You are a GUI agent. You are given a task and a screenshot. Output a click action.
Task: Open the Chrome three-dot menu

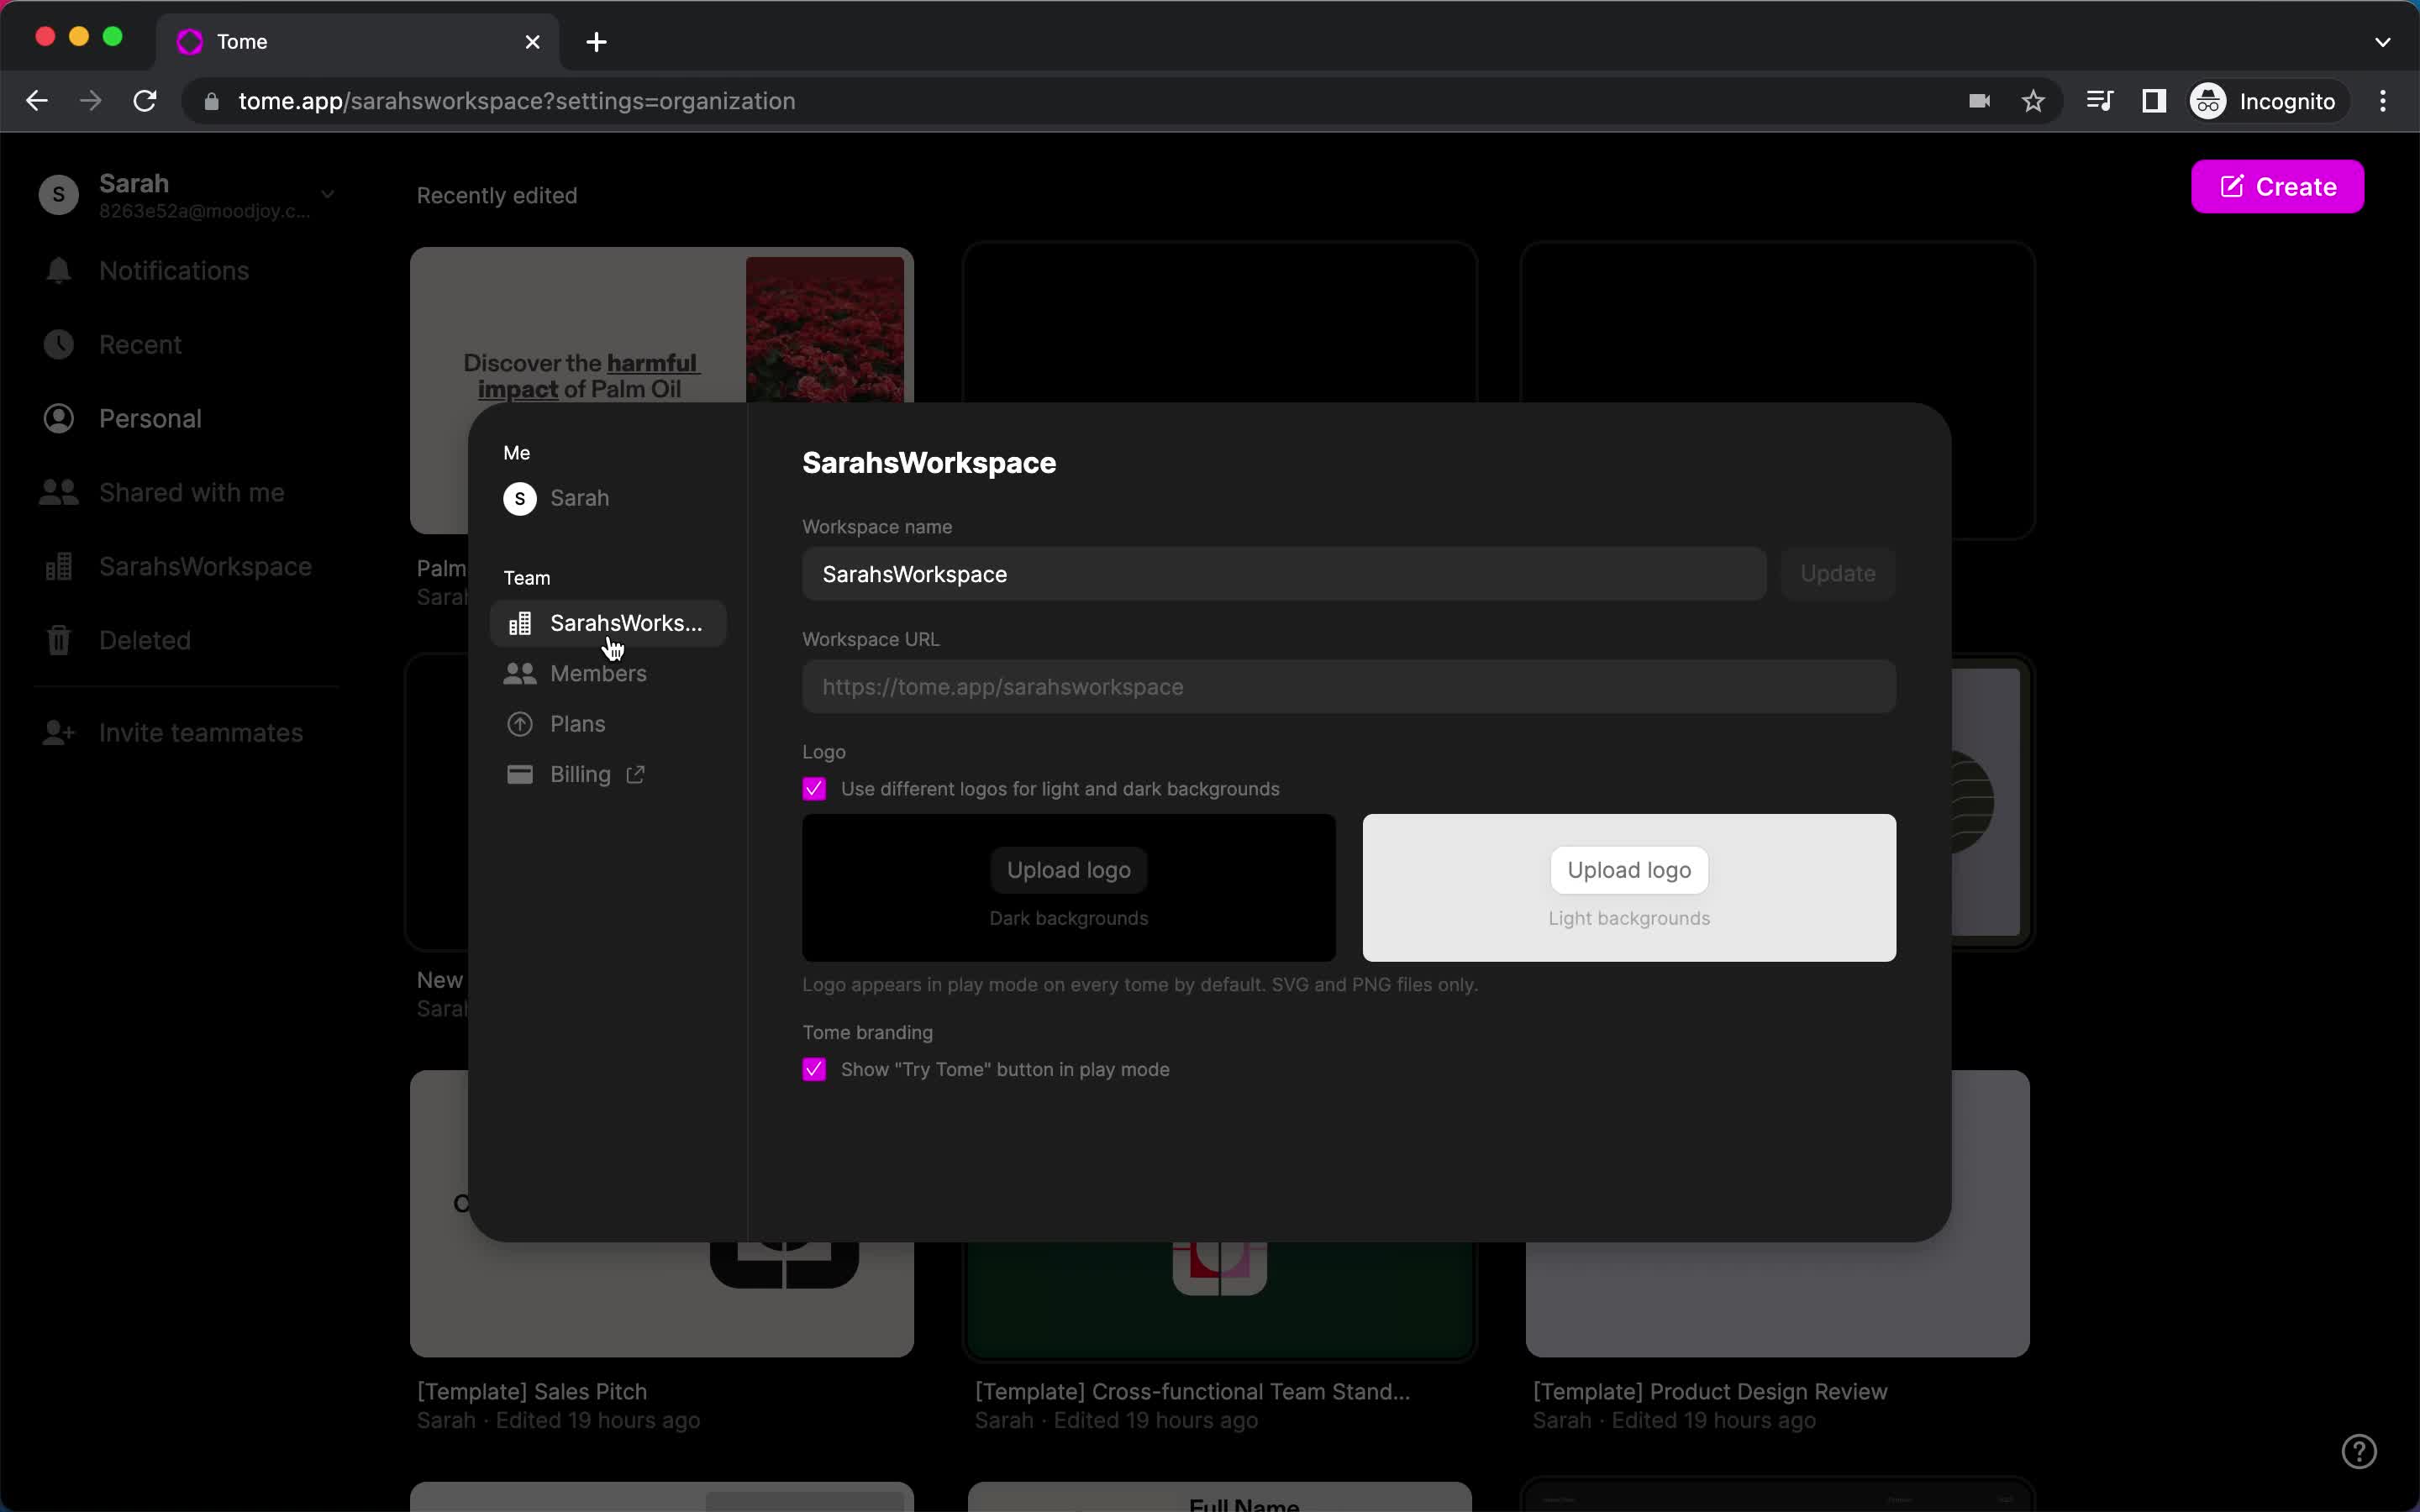2383,101
